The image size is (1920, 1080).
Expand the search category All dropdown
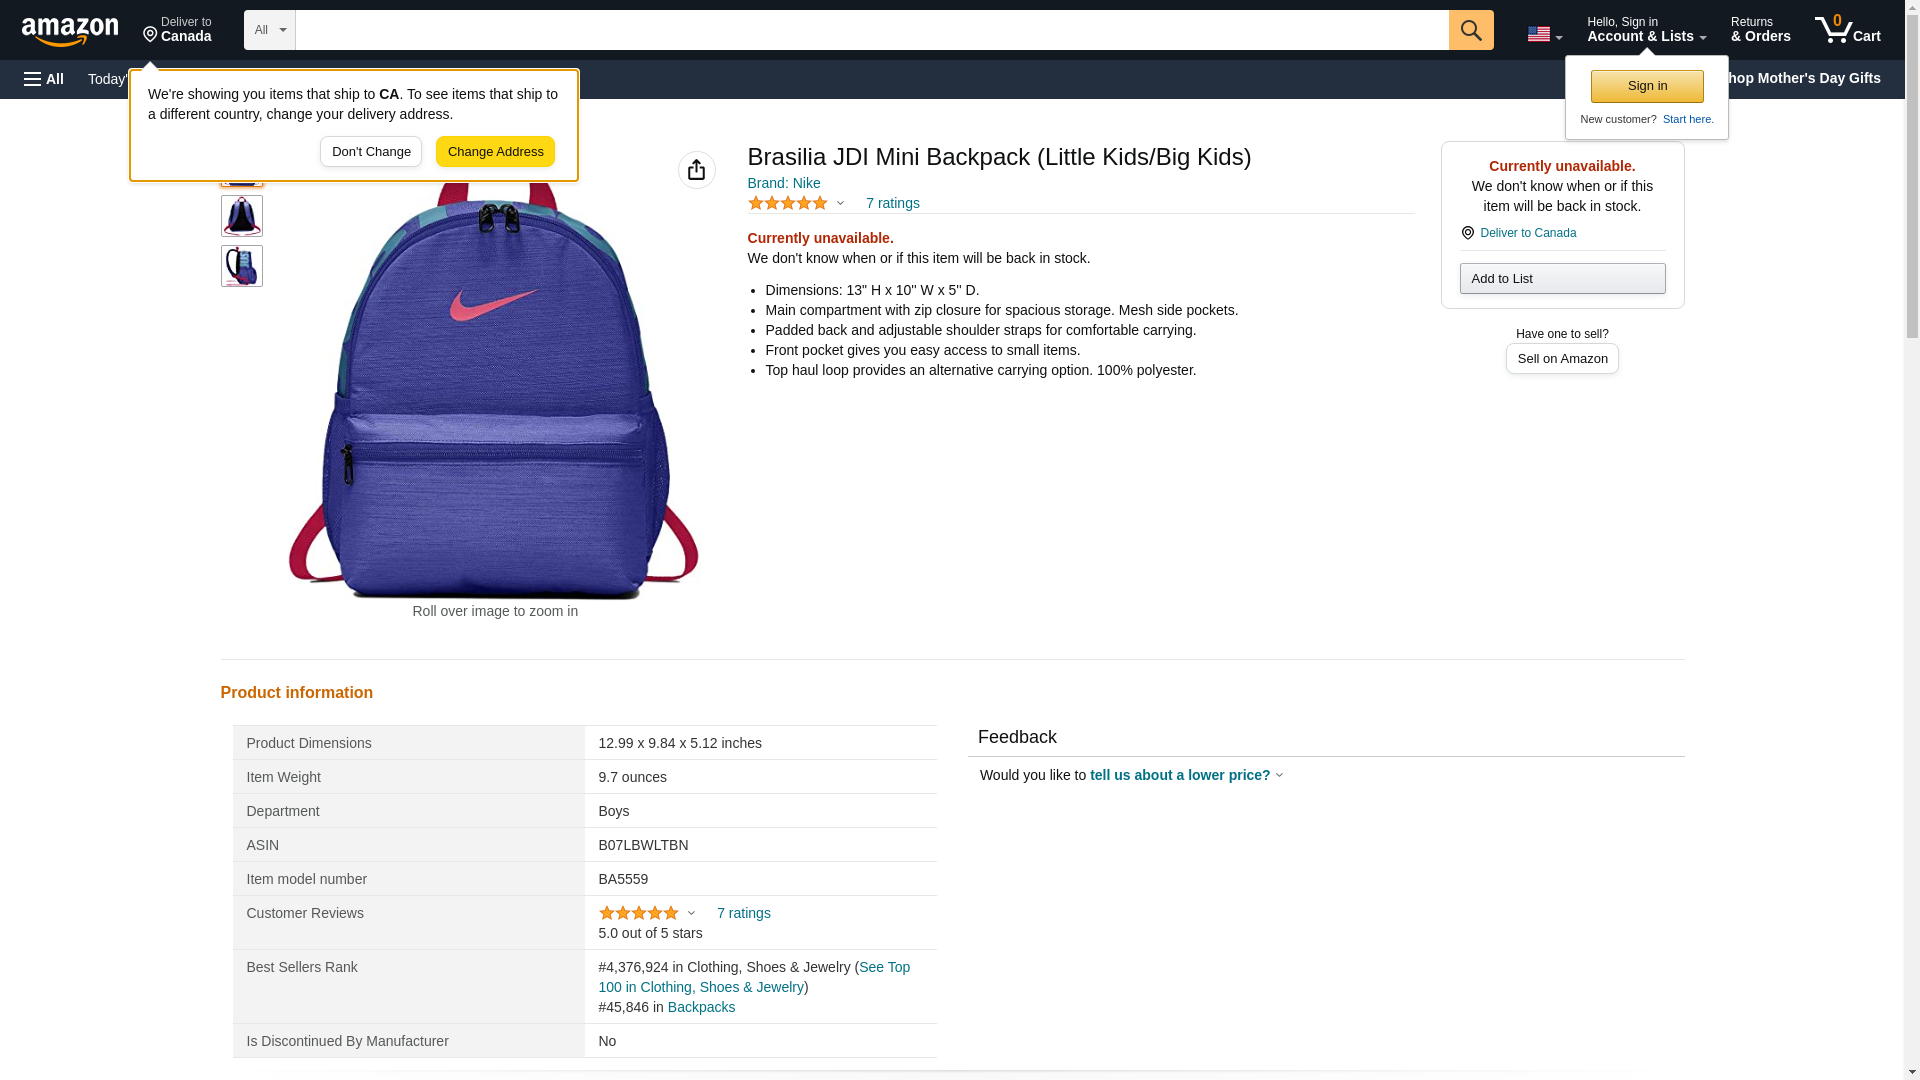click(x=270, y=30)
